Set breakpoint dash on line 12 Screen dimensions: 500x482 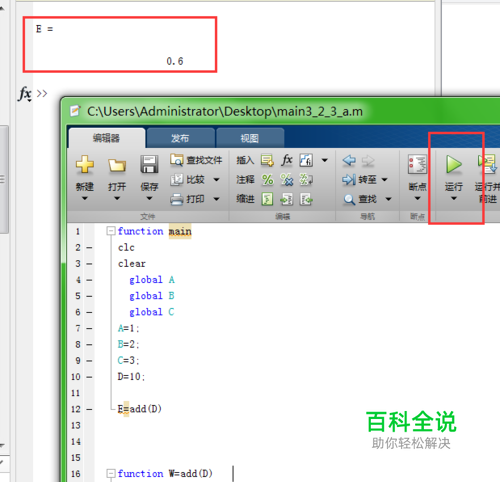(89, 409)
